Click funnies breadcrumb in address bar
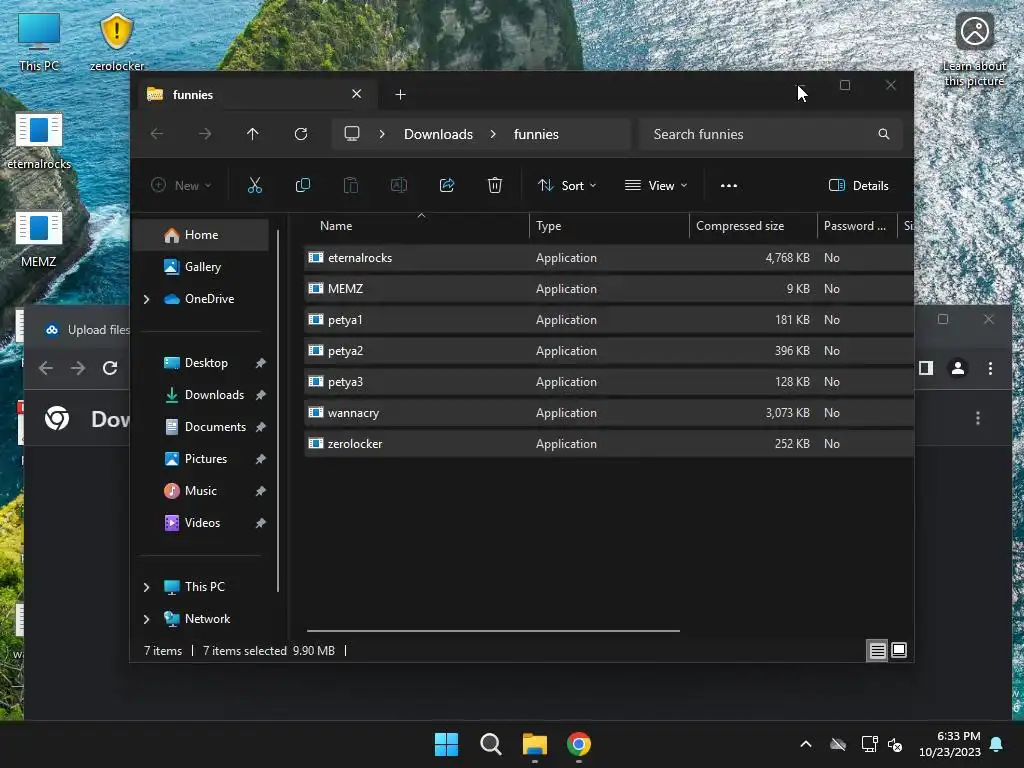 point(536,134)
